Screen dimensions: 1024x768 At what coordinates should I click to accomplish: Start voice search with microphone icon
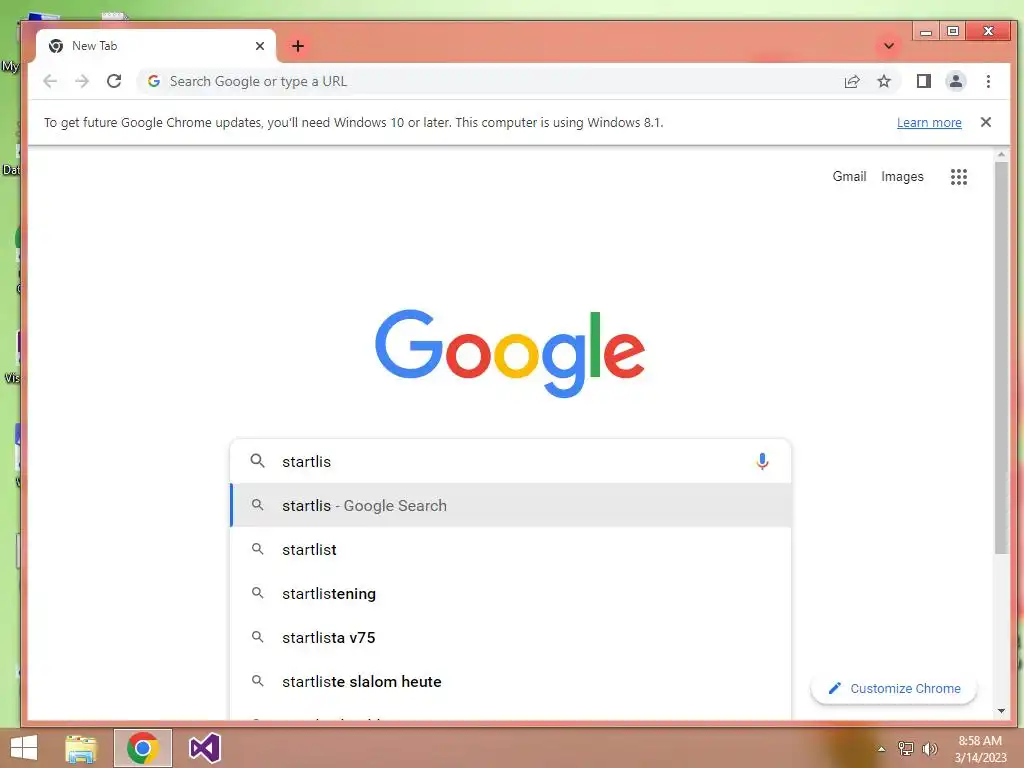coord(762,461)
